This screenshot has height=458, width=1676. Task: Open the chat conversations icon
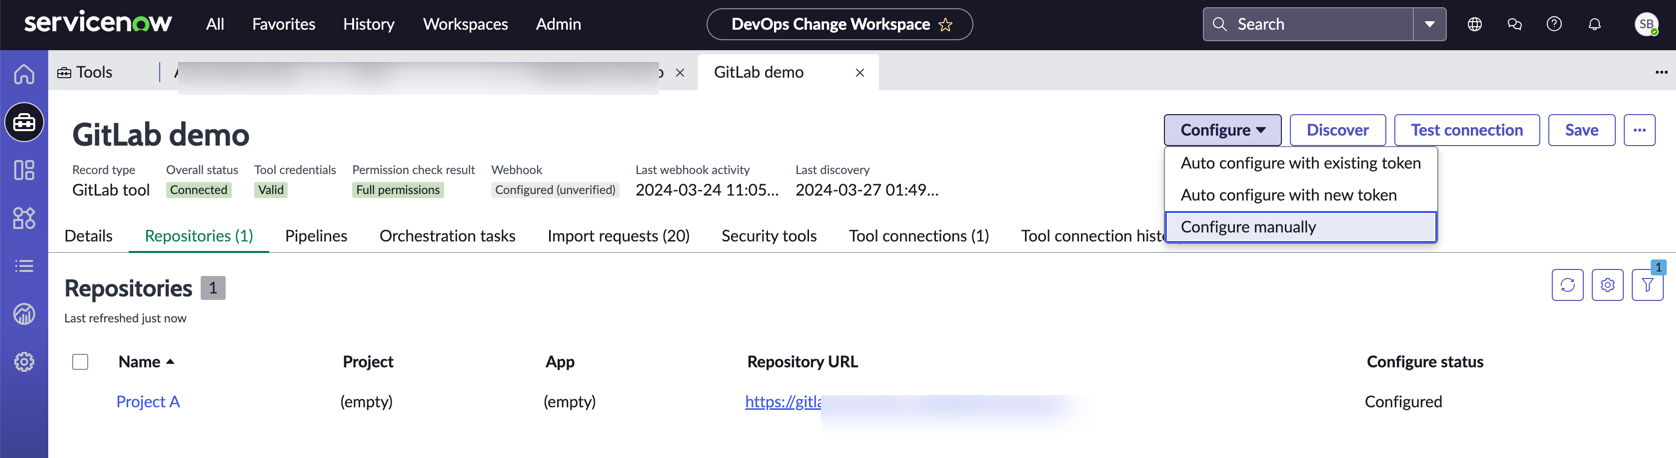coord(1515,24)
